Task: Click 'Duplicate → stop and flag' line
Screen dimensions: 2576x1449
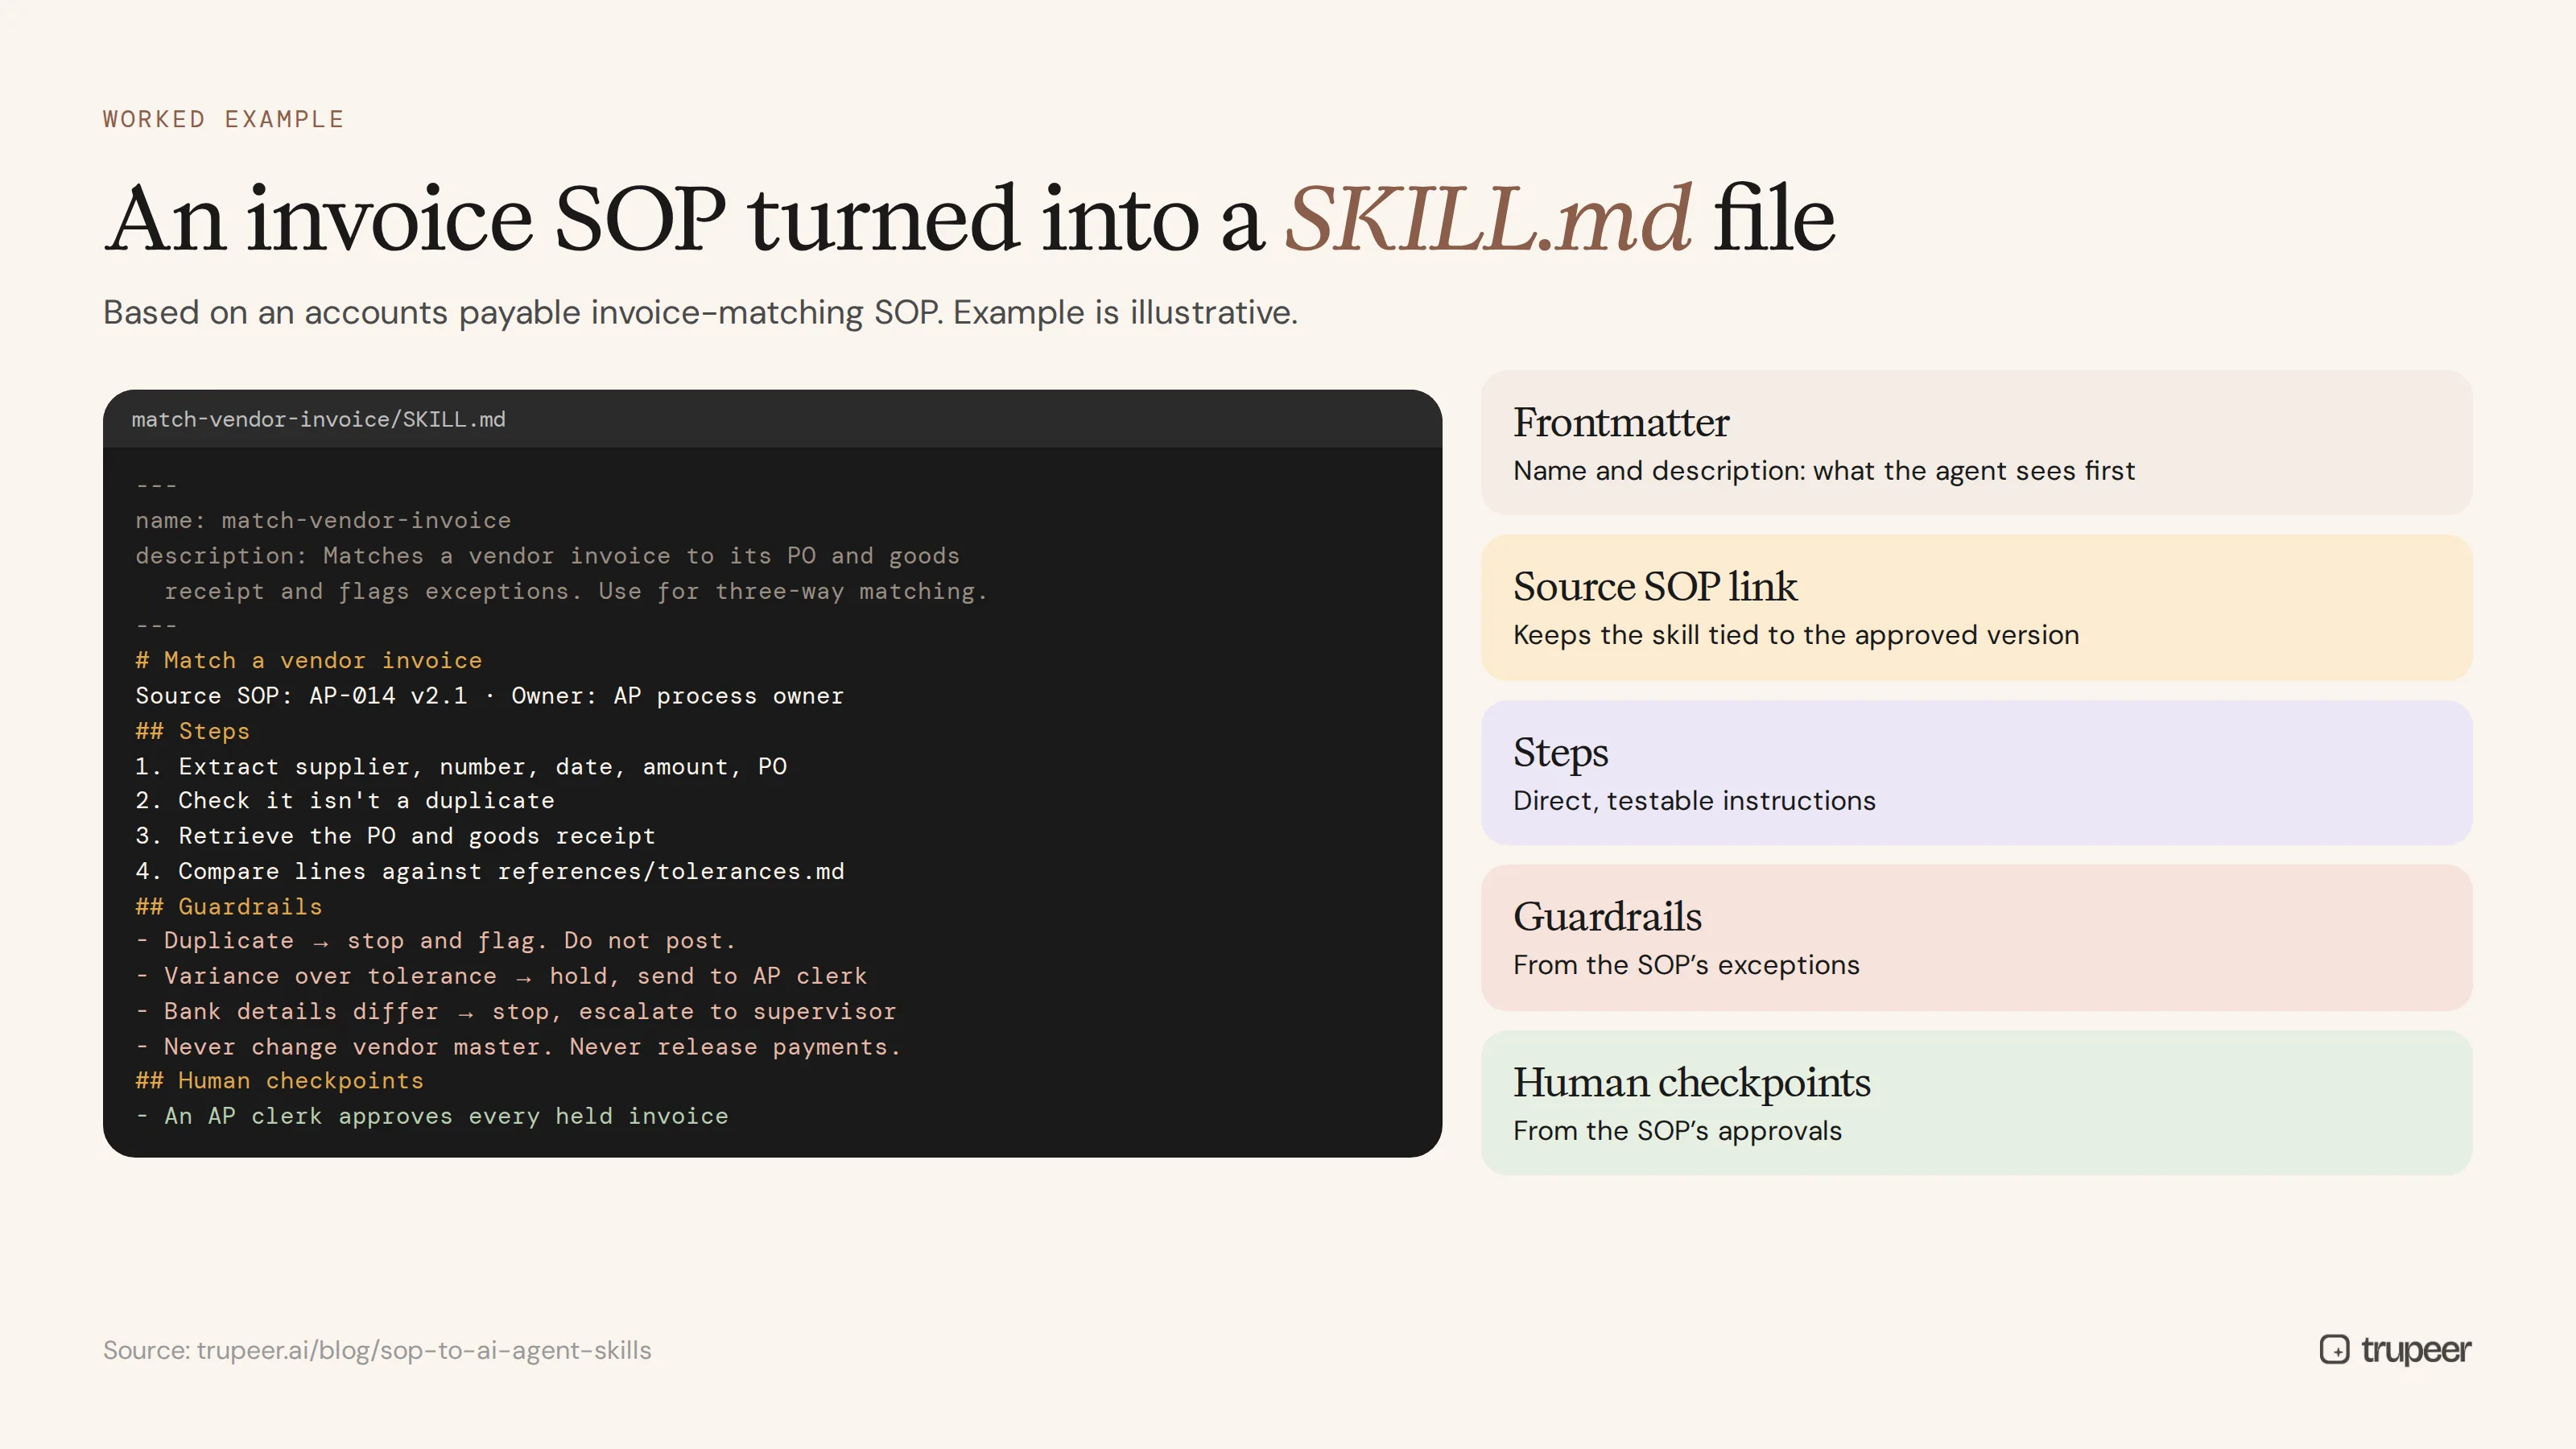Action: (x=435, y=941)
